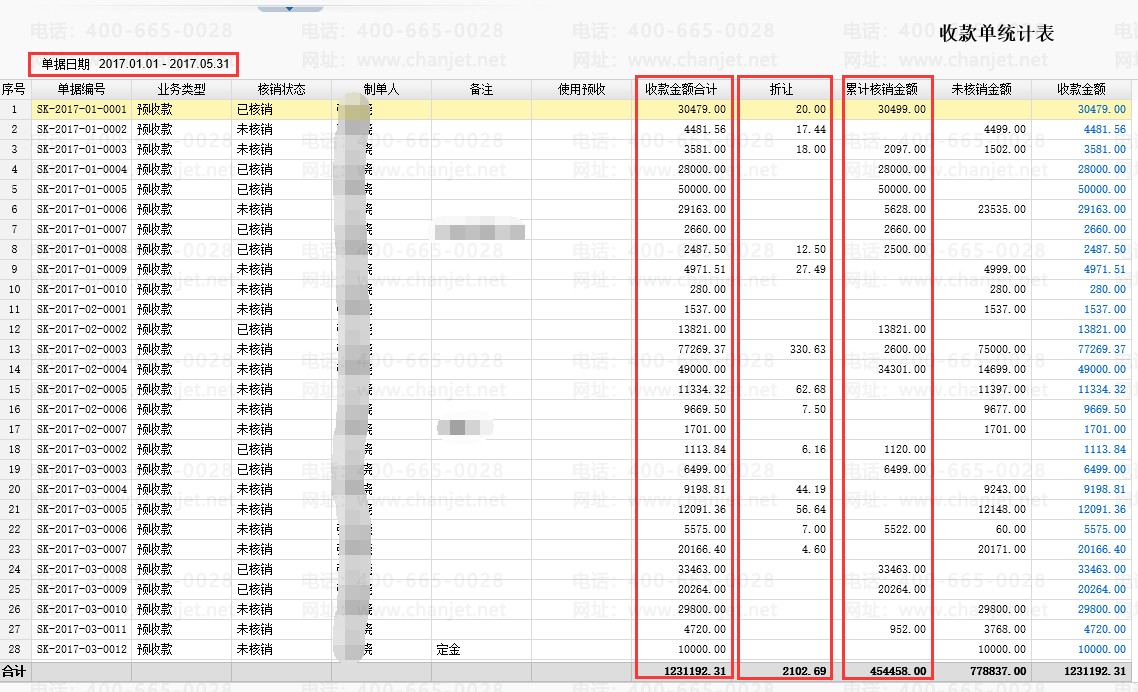
Task: Sort by the 序号 column header
Action: pos(14,89)
